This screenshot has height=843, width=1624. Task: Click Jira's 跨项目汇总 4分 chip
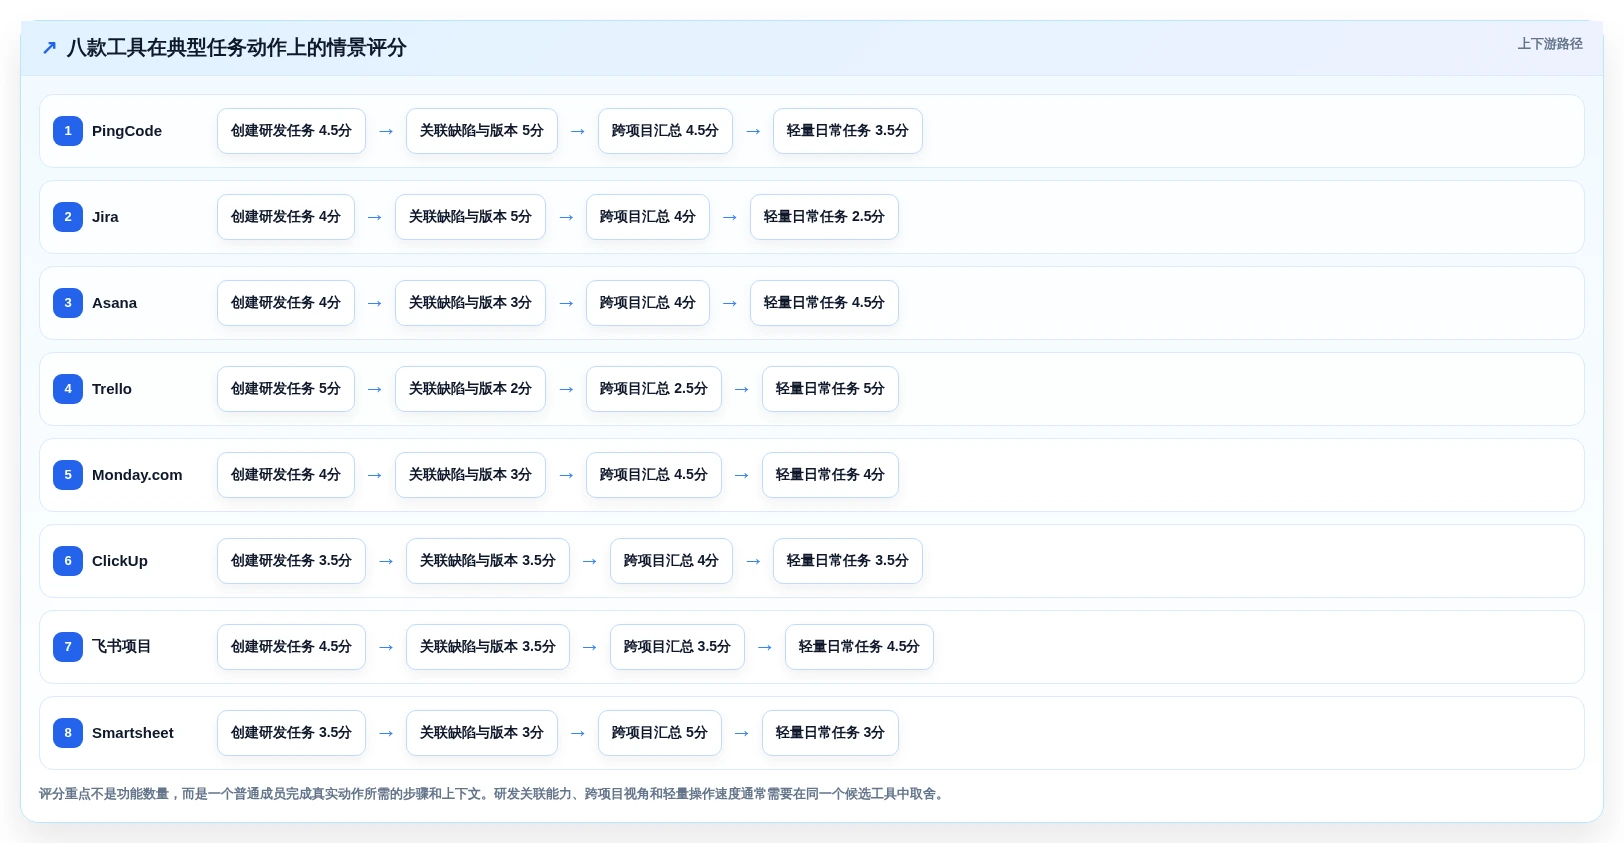(648, 217)
